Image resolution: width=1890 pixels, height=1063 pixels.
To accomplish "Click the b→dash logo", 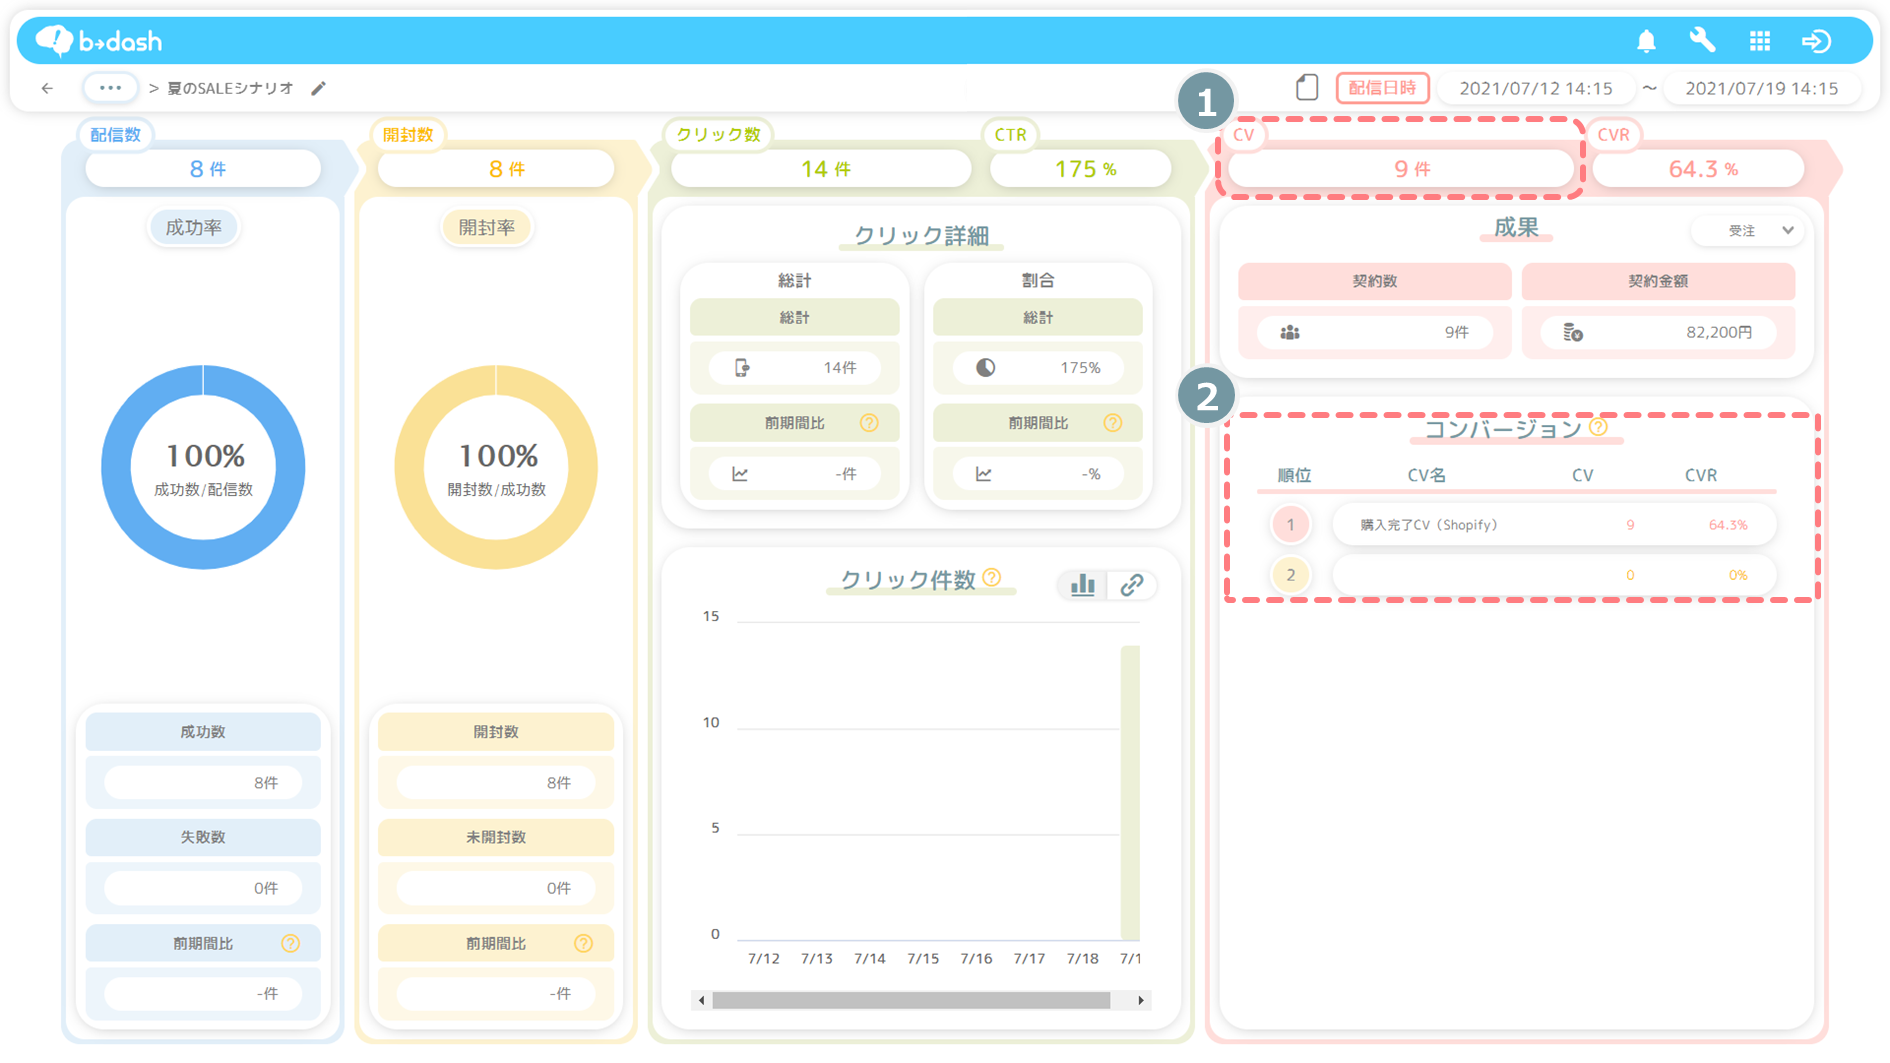I will click(x=99, y=41).
